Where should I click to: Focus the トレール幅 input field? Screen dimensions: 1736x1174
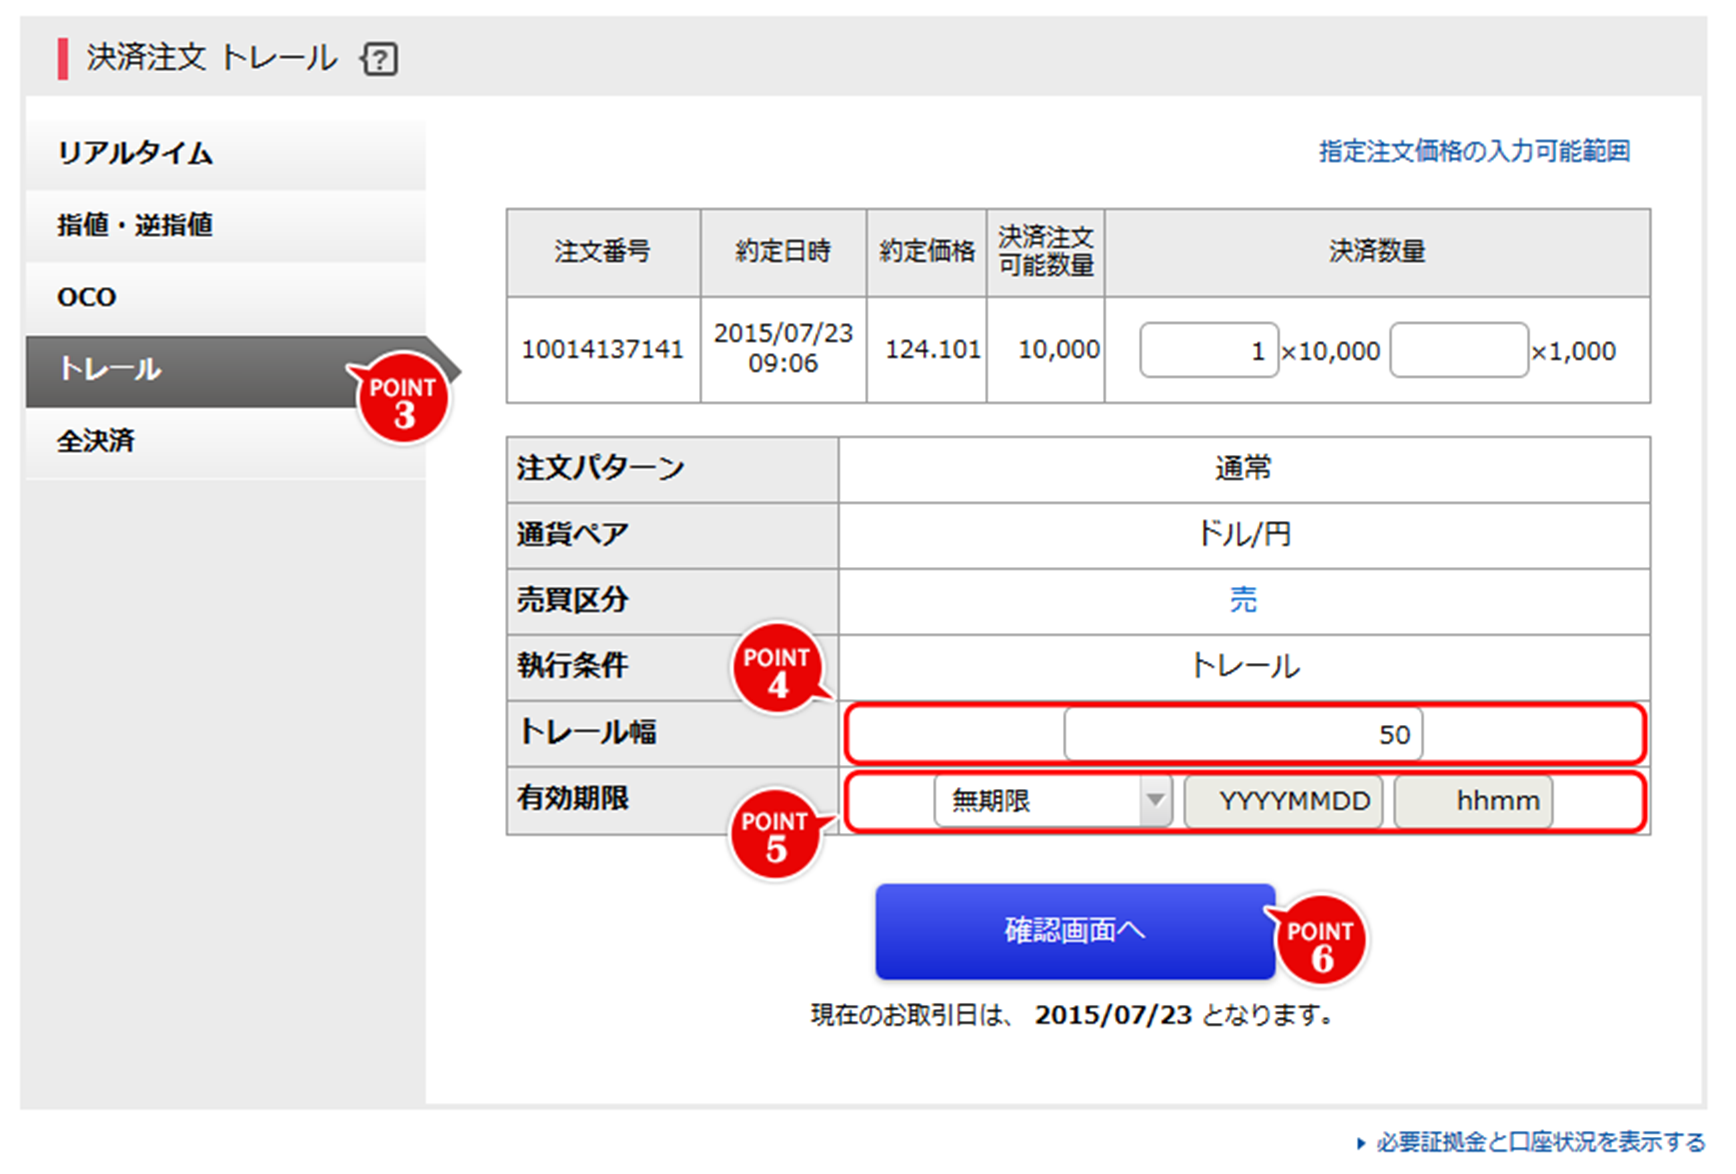point(1242,735)
